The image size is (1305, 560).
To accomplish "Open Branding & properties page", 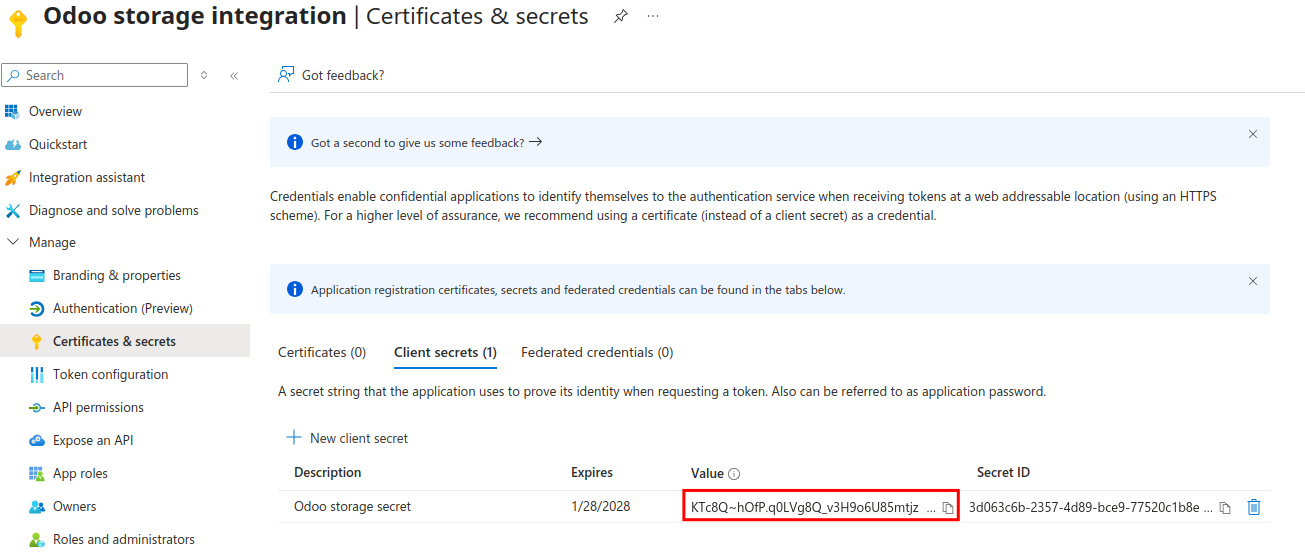I will [117, 275].
